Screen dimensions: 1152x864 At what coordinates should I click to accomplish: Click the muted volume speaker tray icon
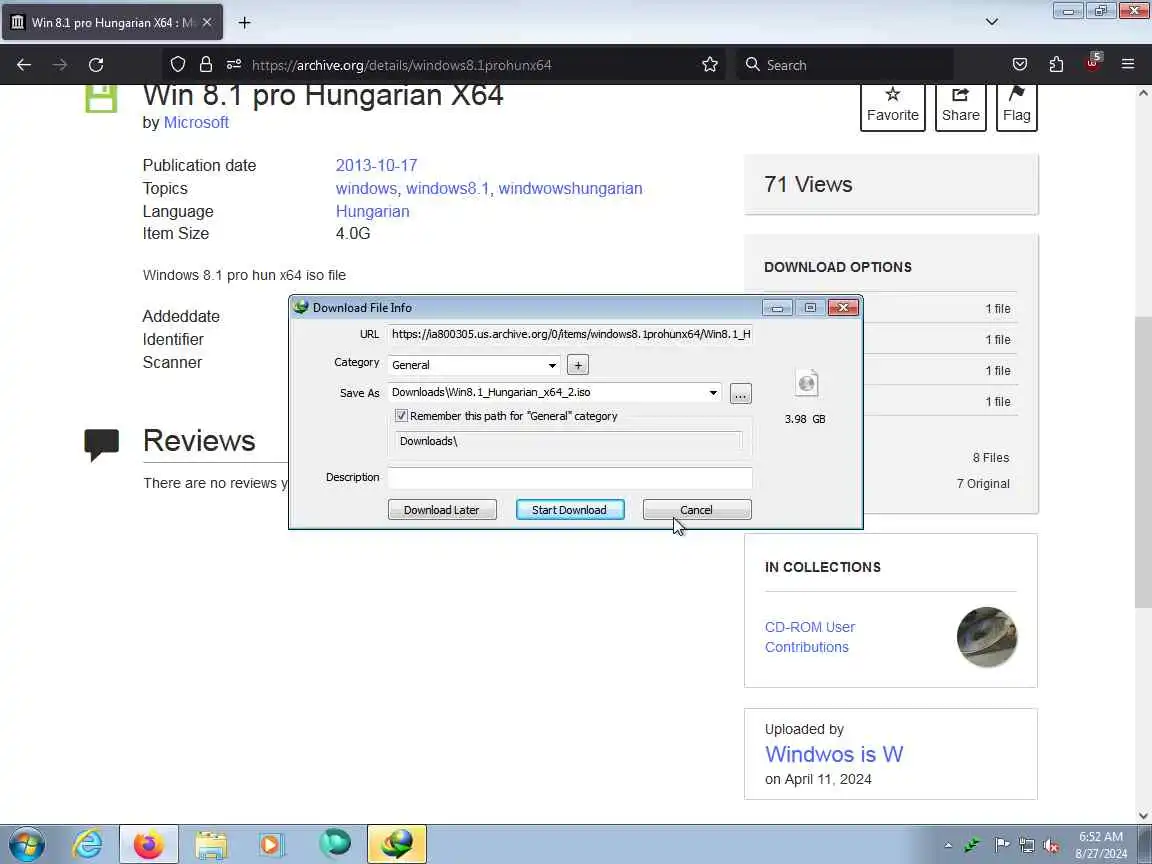tap(1051, 846)
